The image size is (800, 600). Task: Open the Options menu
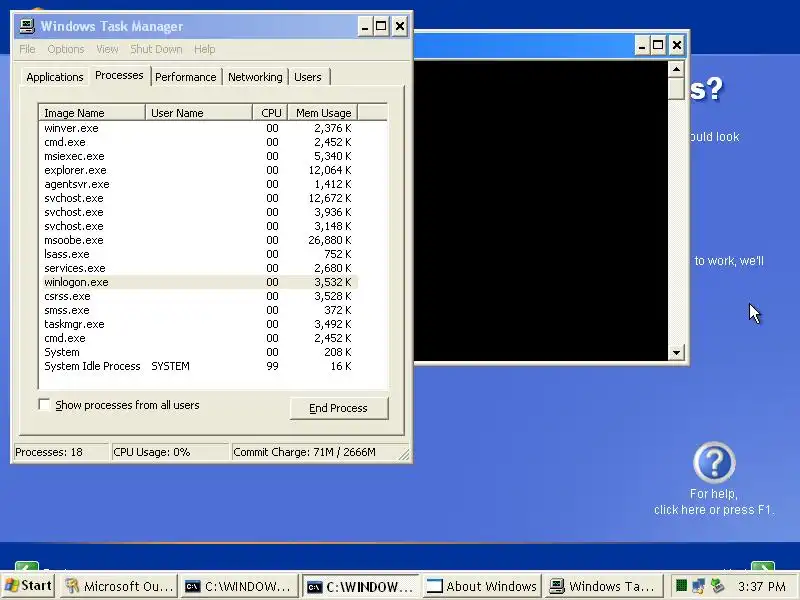click(x=65, y=49)
